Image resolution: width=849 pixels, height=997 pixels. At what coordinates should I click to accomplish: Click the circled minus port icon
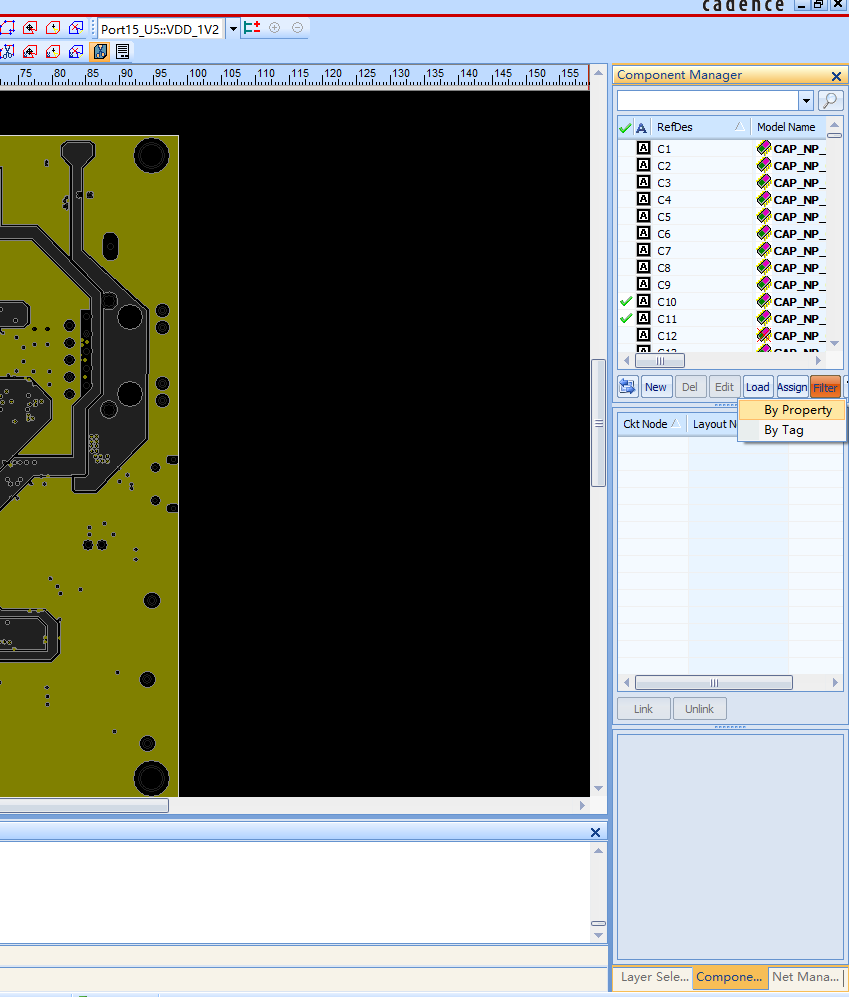[x=298, y=27]
